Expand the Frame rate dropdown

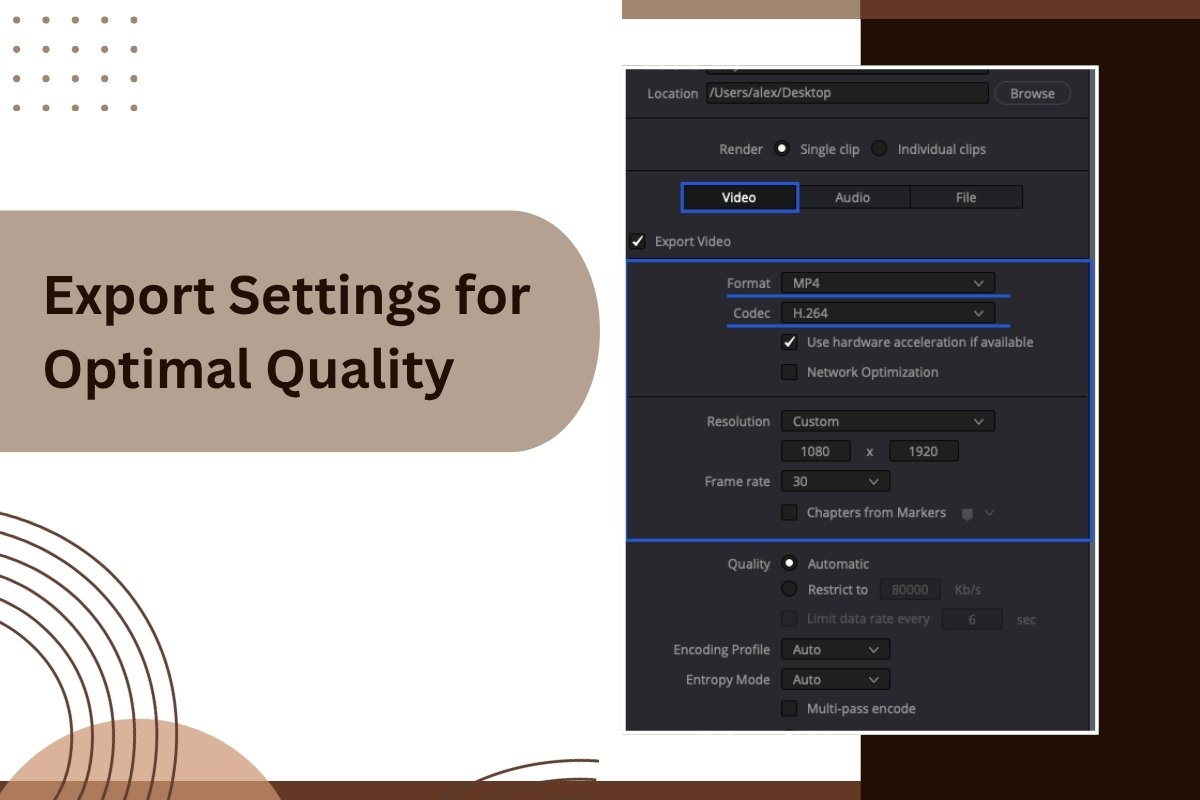pyautogui.click(x=834, y=481)
